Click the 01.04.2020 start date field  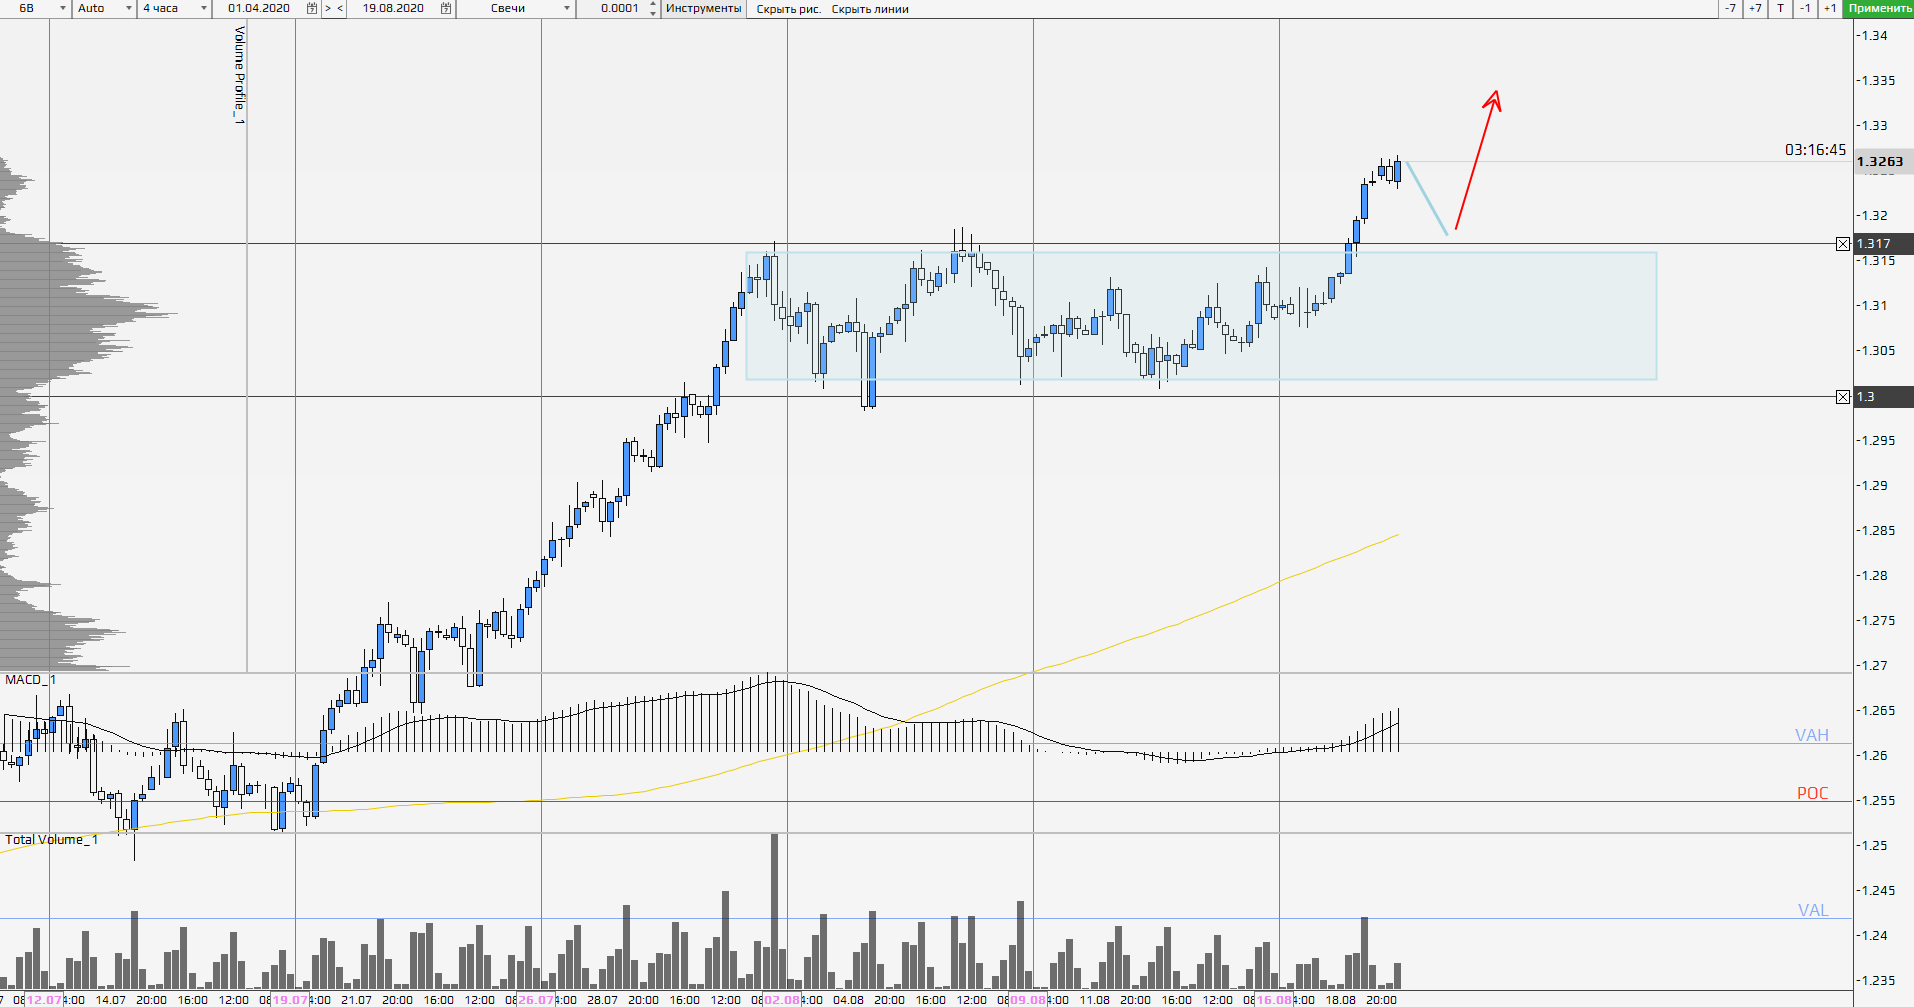(x=259, y=8)
